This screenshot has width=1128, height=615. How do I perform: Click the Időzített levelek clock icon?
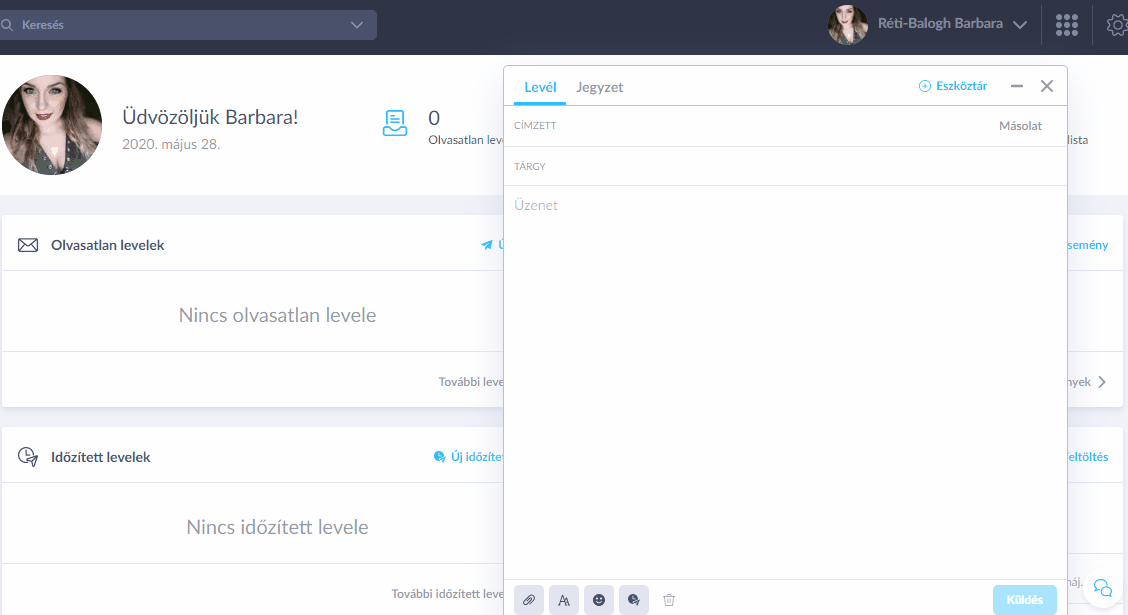click(28, 457)
